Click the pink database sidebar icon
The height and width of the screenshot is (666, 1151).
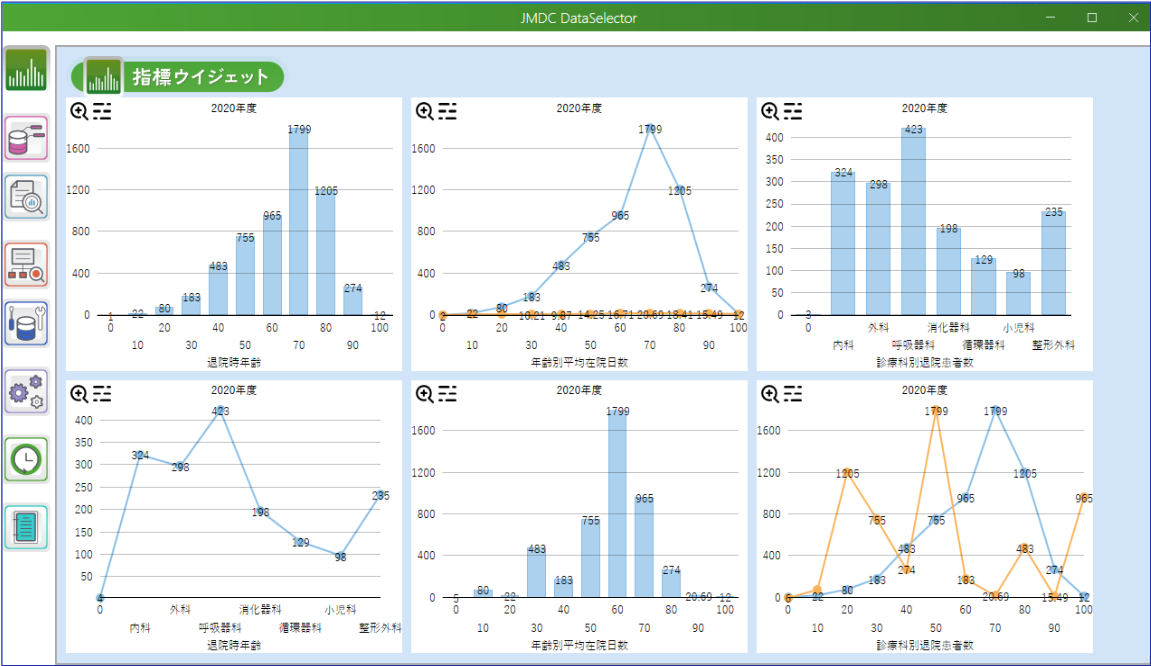(27, 138)
